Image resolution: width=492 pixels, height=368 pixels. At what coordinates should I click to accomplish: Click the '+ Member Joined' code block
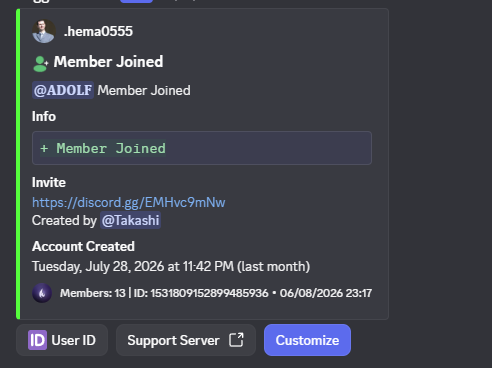(x=202, y=148)
